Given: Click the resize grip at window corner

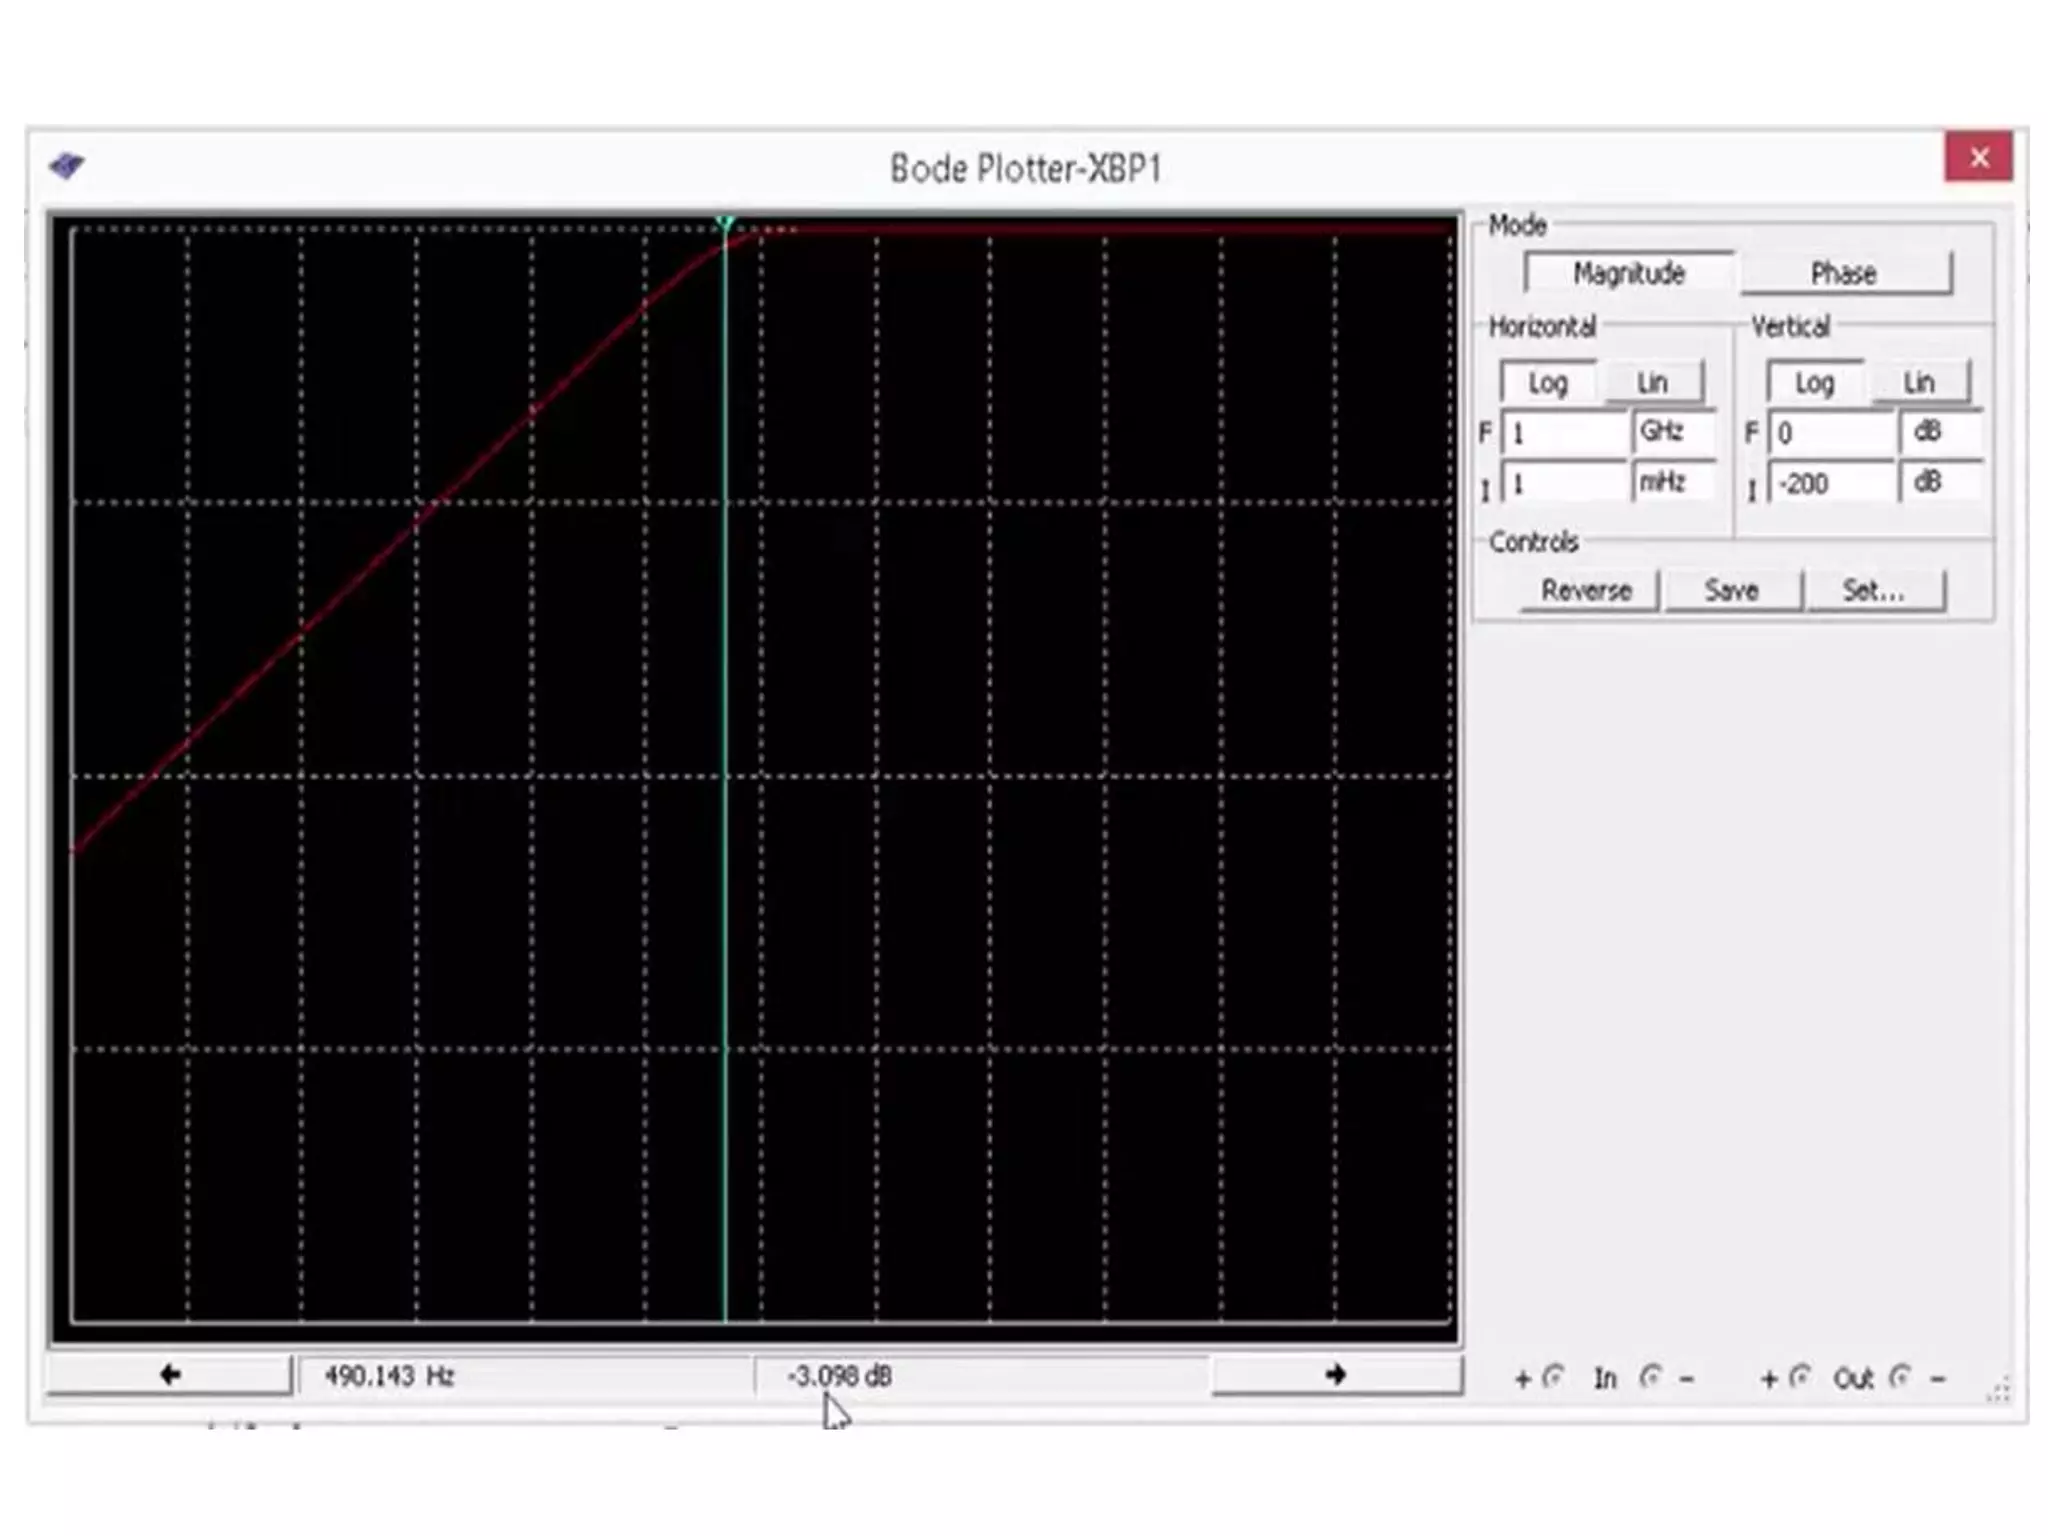Looking at the screenshot, I should tap(1998, 1391).
